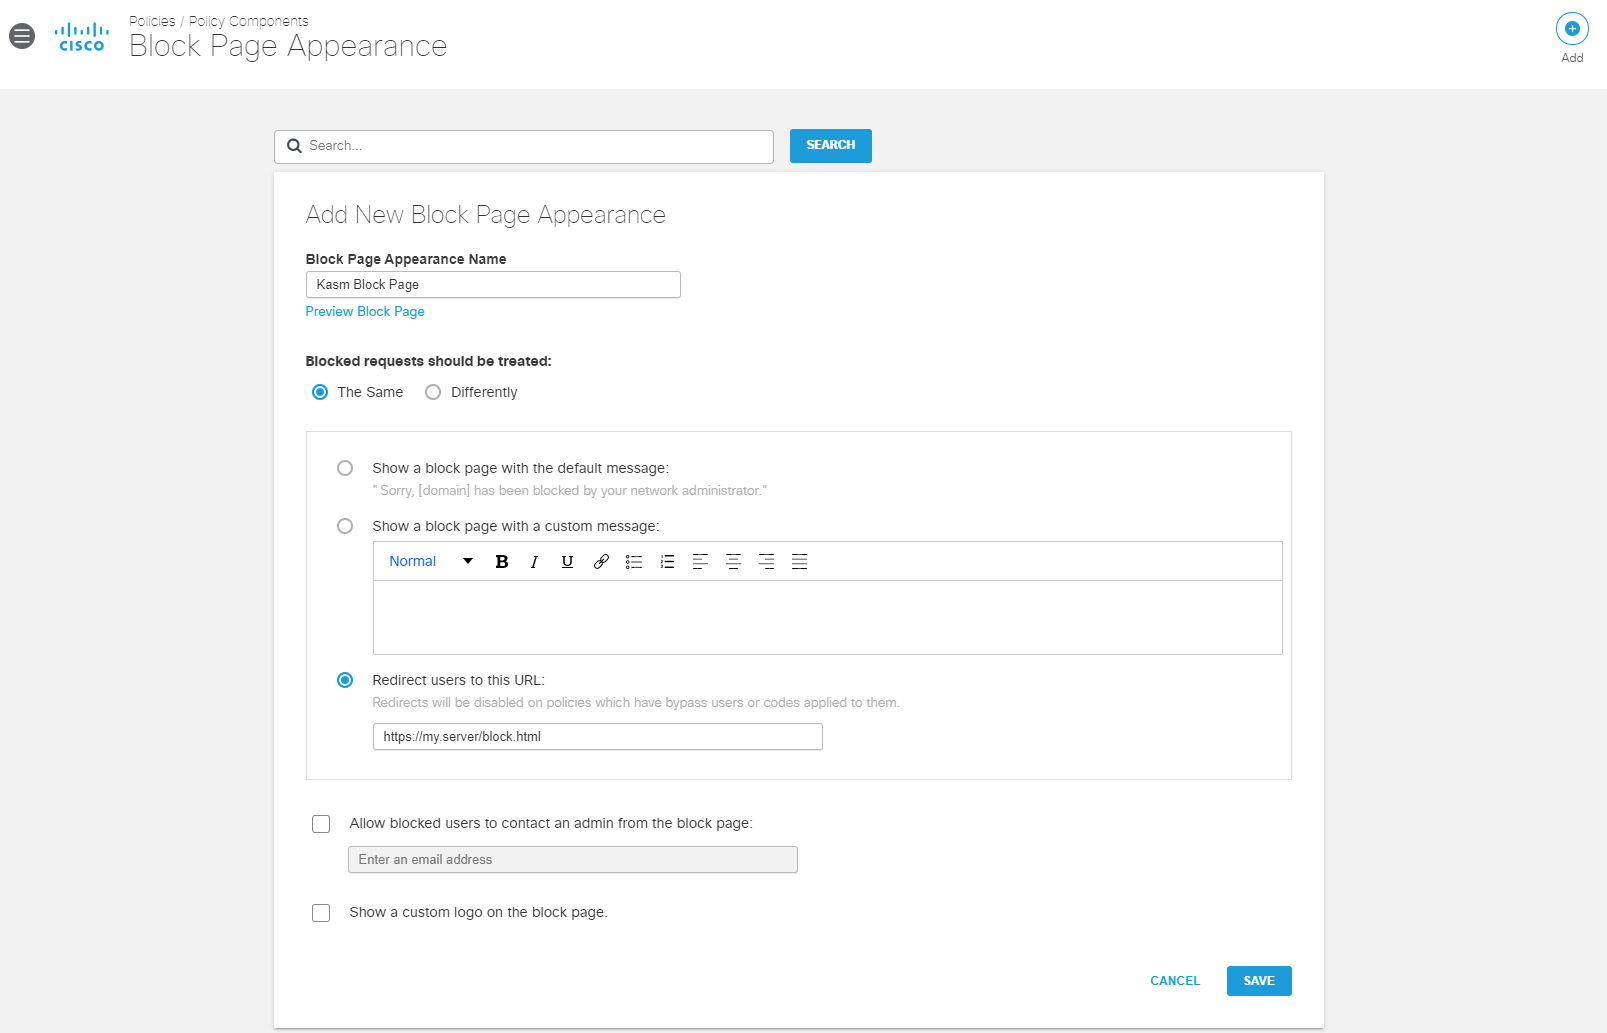Viewport: 1607px width, 1033px height.
Task: Apply underline formatting
Action: click(567, 561)
